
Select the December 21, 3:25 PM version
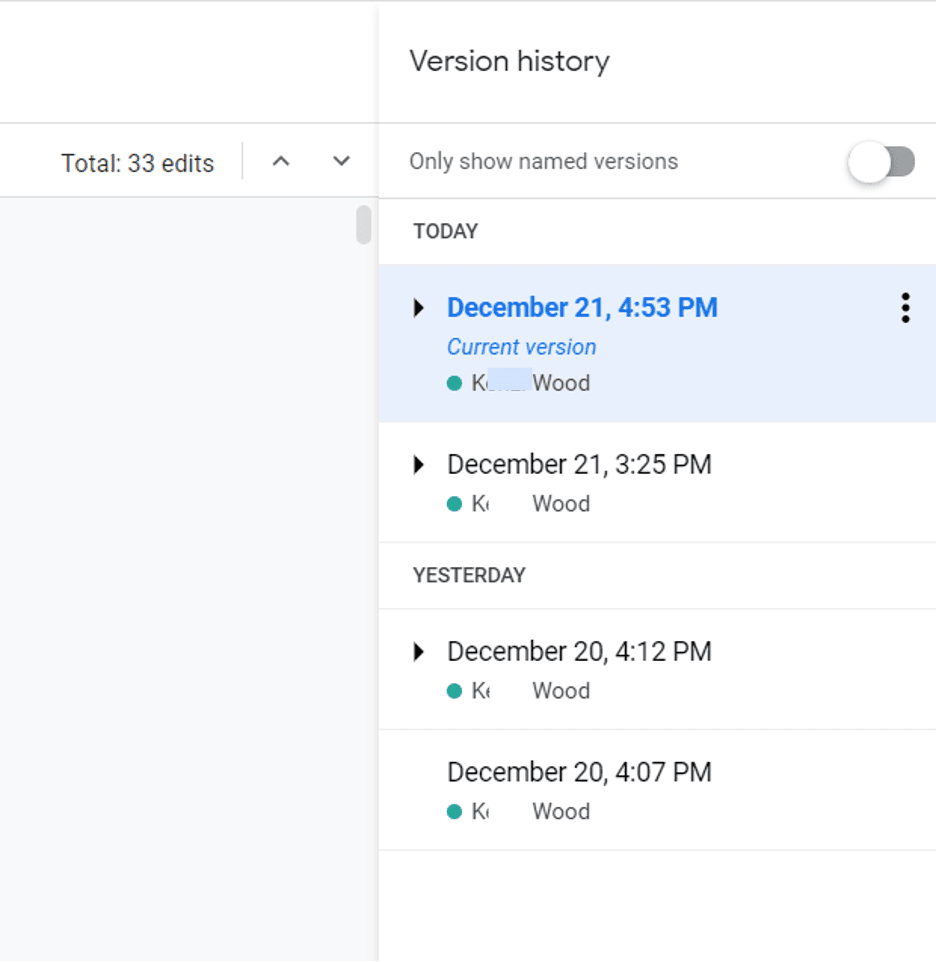[x=579, y=465]
